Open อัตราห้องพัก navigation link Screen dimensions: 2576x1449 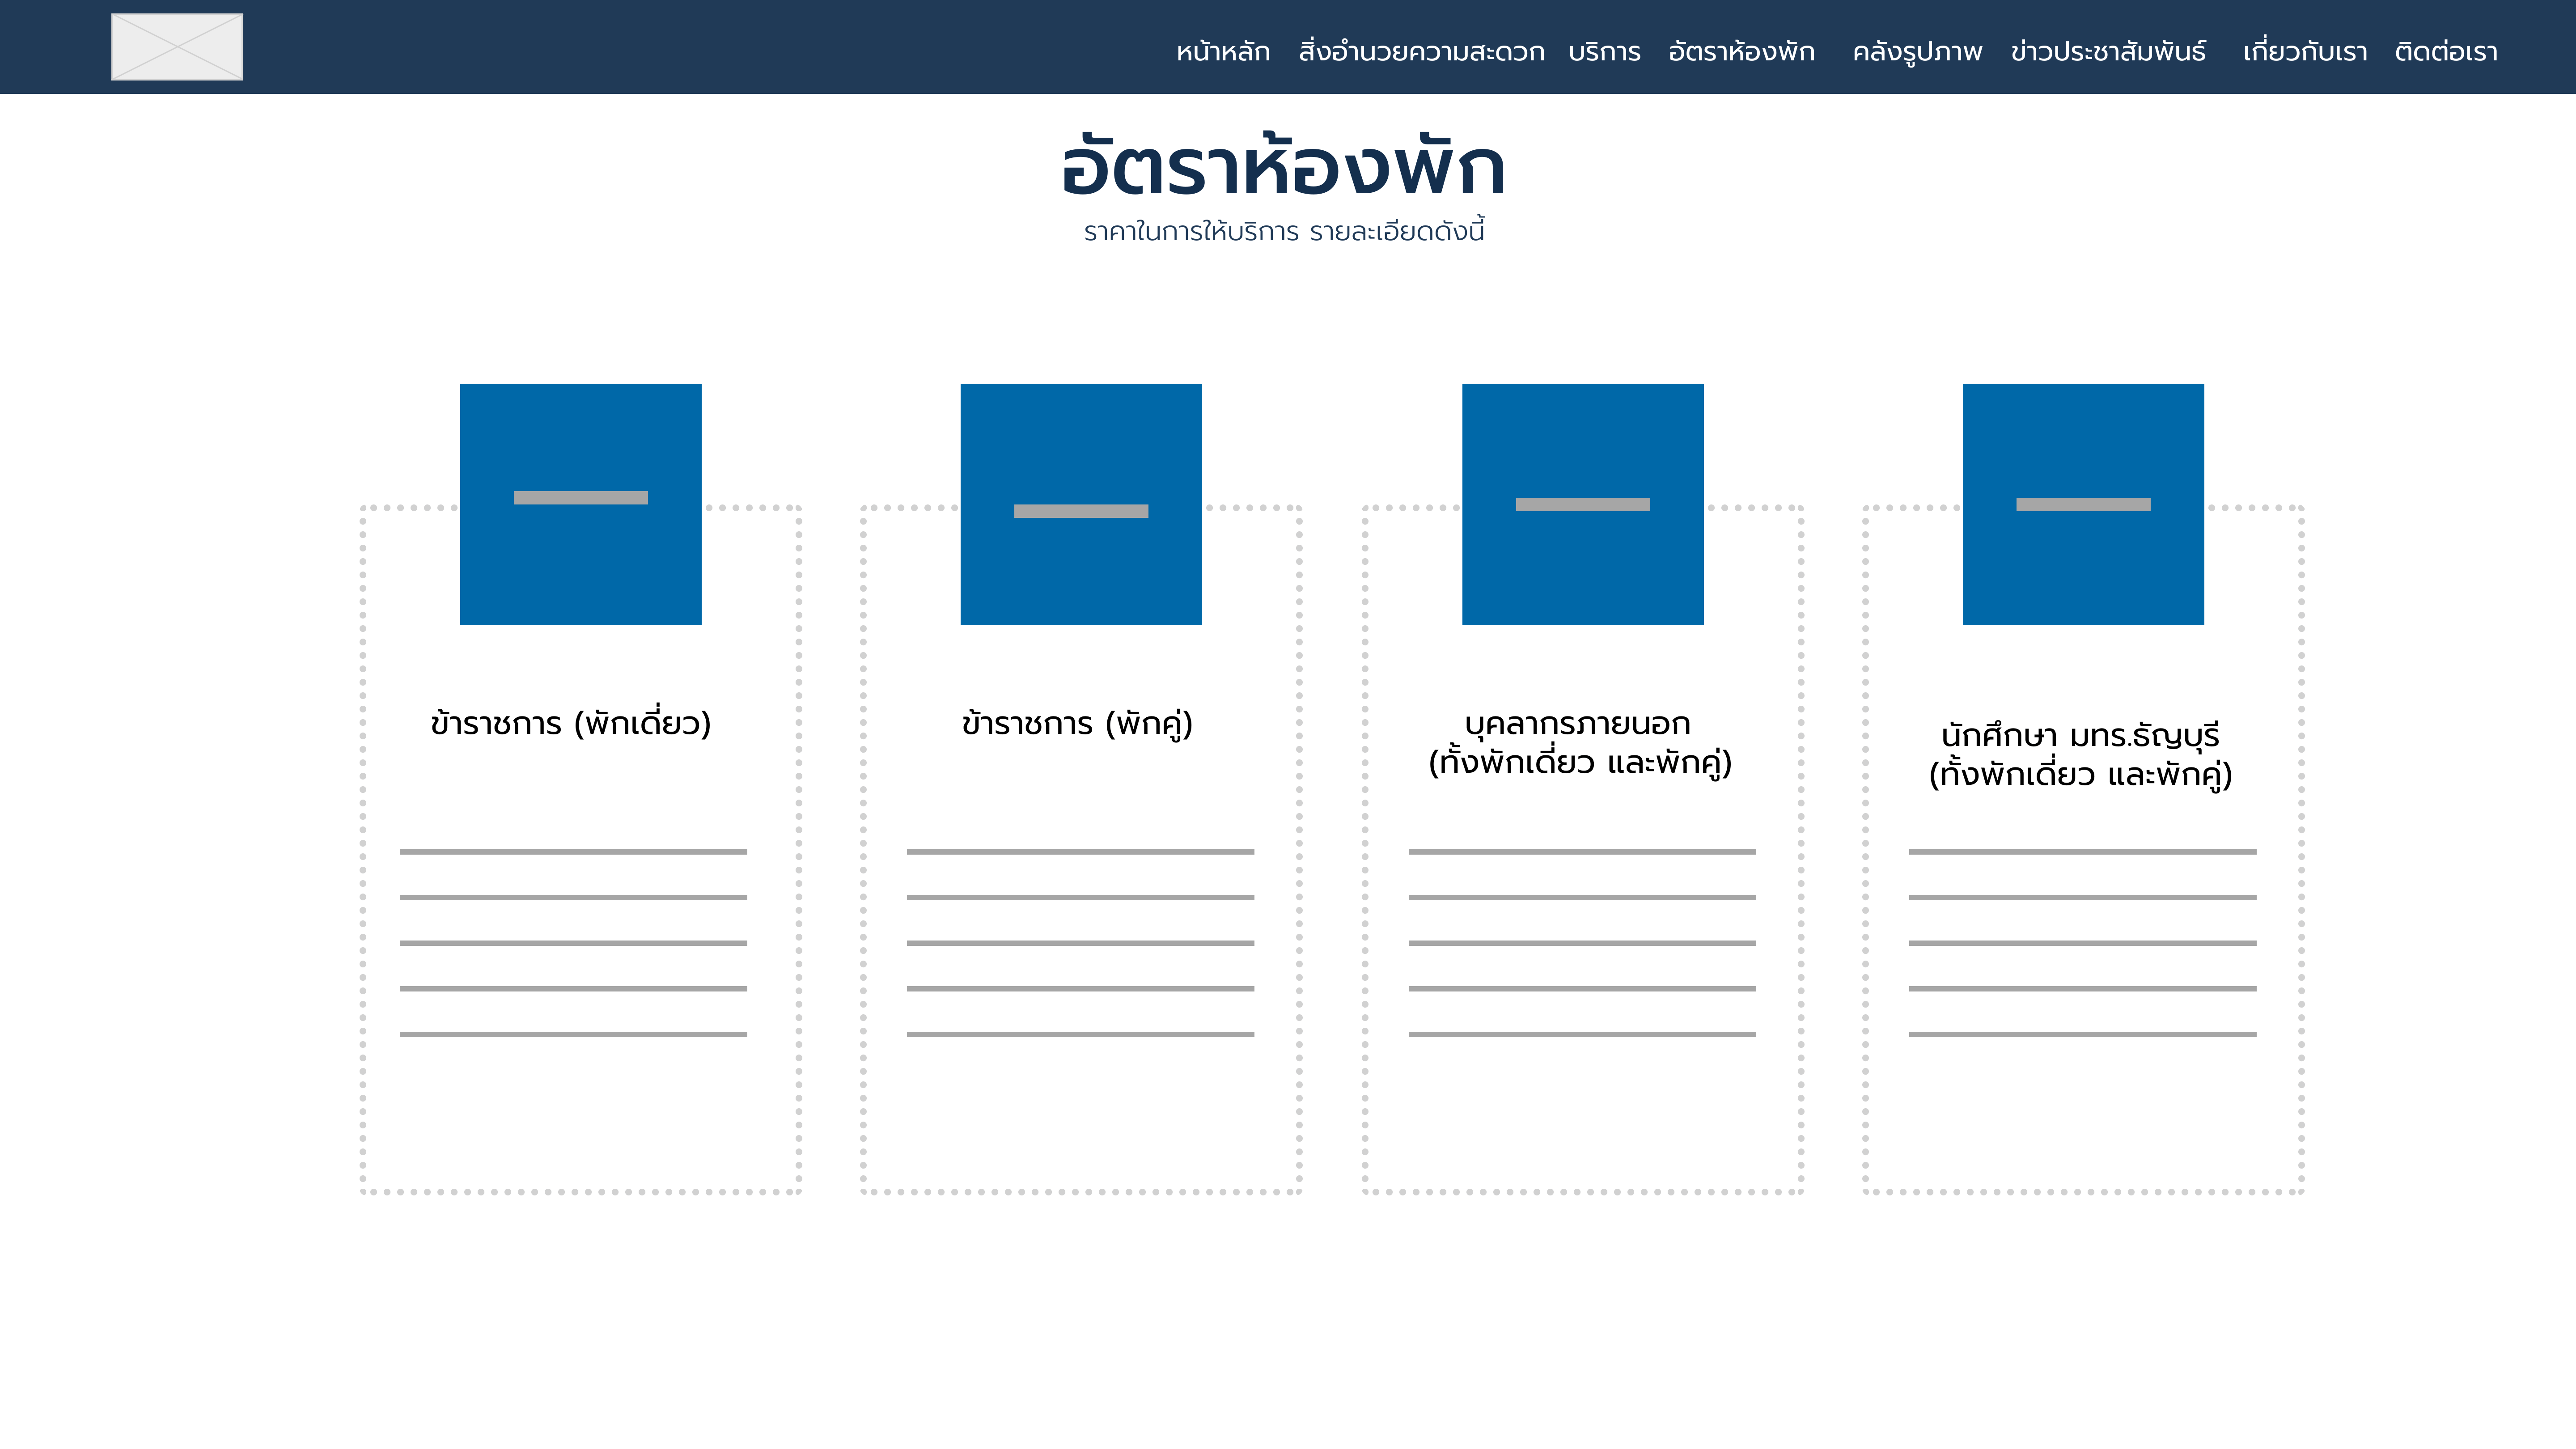(1741, 52)
